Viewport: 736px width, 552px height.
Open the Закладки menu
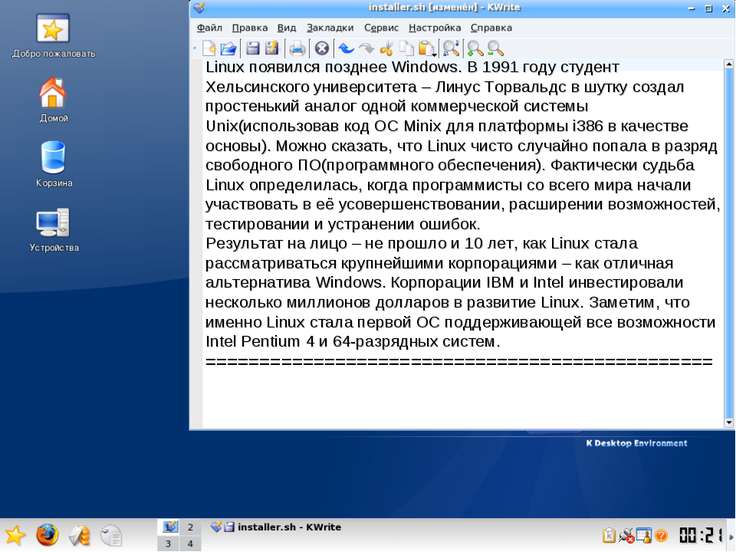[x=330, y=28]
